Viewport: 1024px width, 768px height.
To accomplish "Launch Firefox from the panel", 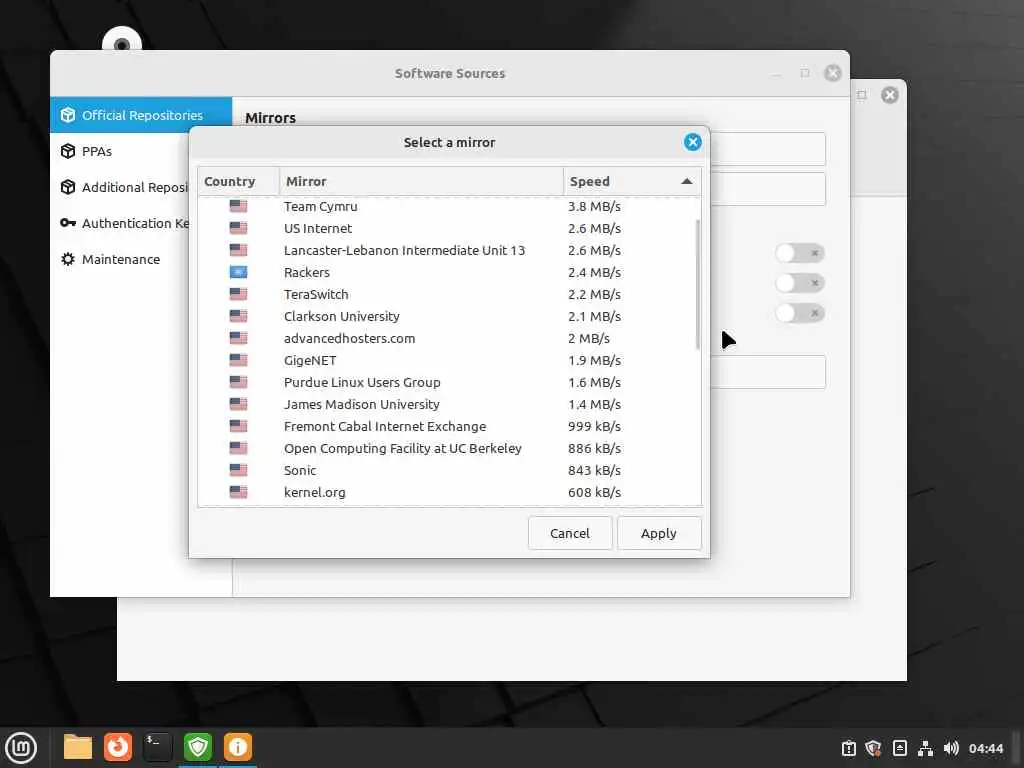I will [x=118, y=747].
